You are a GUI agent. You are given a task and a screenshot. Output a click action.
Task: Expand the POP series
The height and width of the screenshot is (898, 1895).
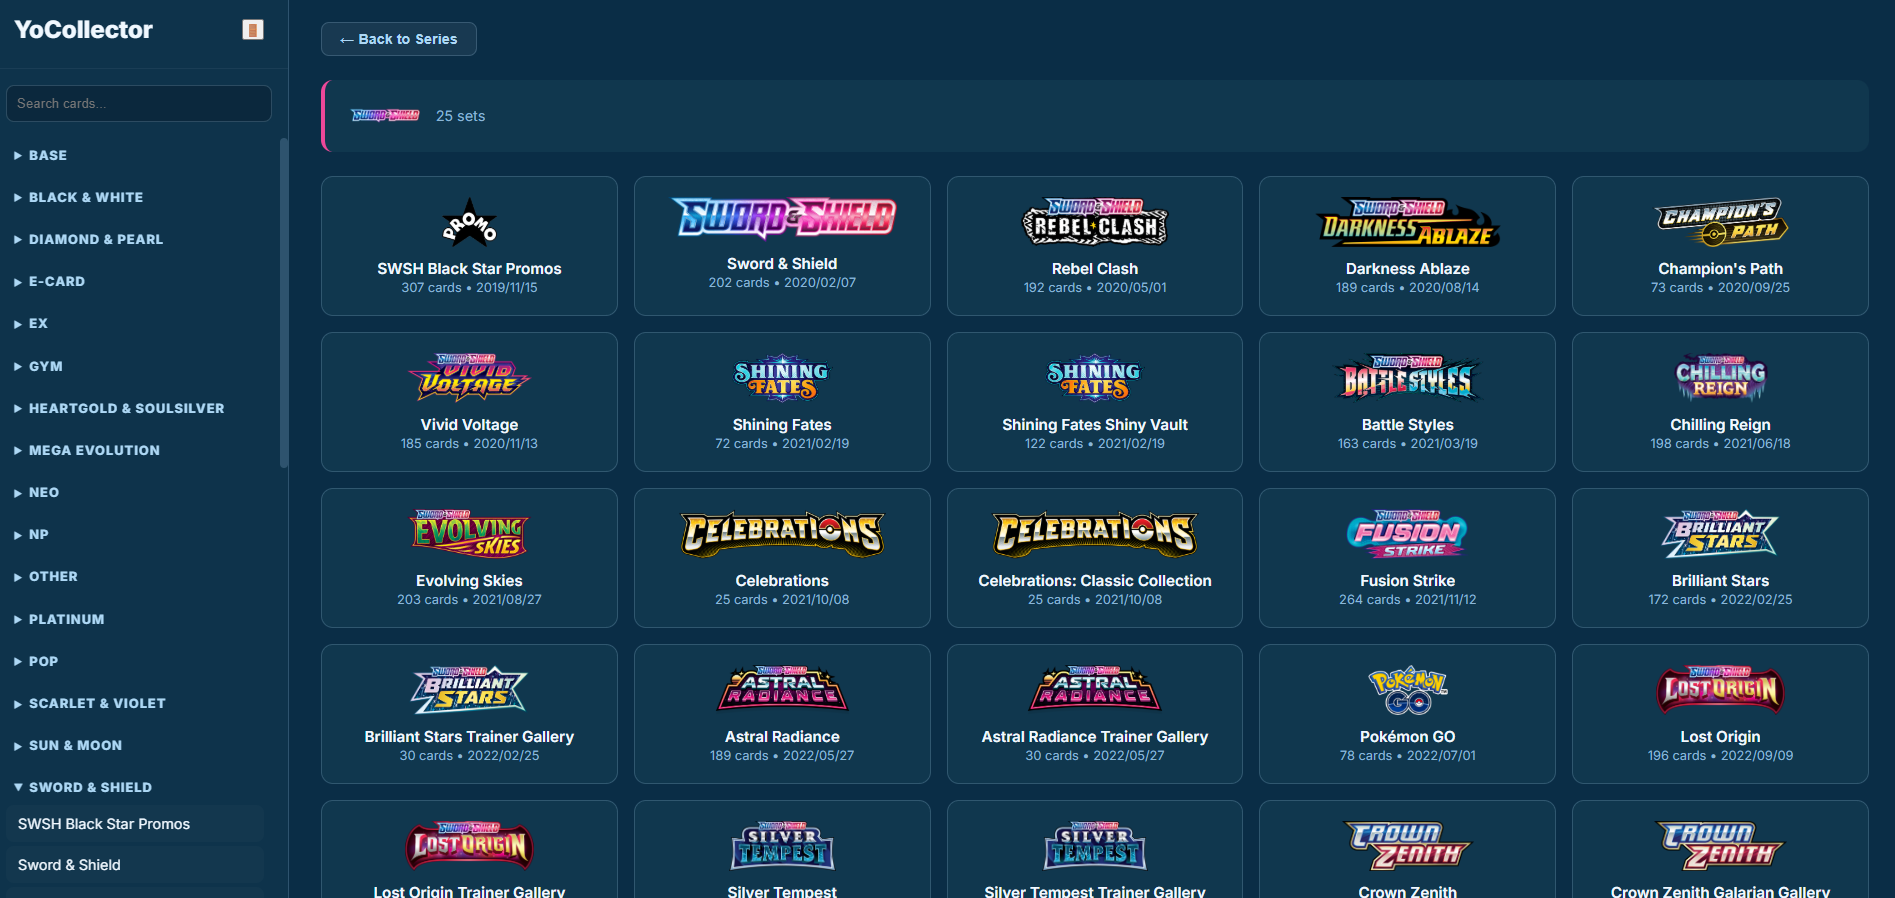tap(139, 661)
